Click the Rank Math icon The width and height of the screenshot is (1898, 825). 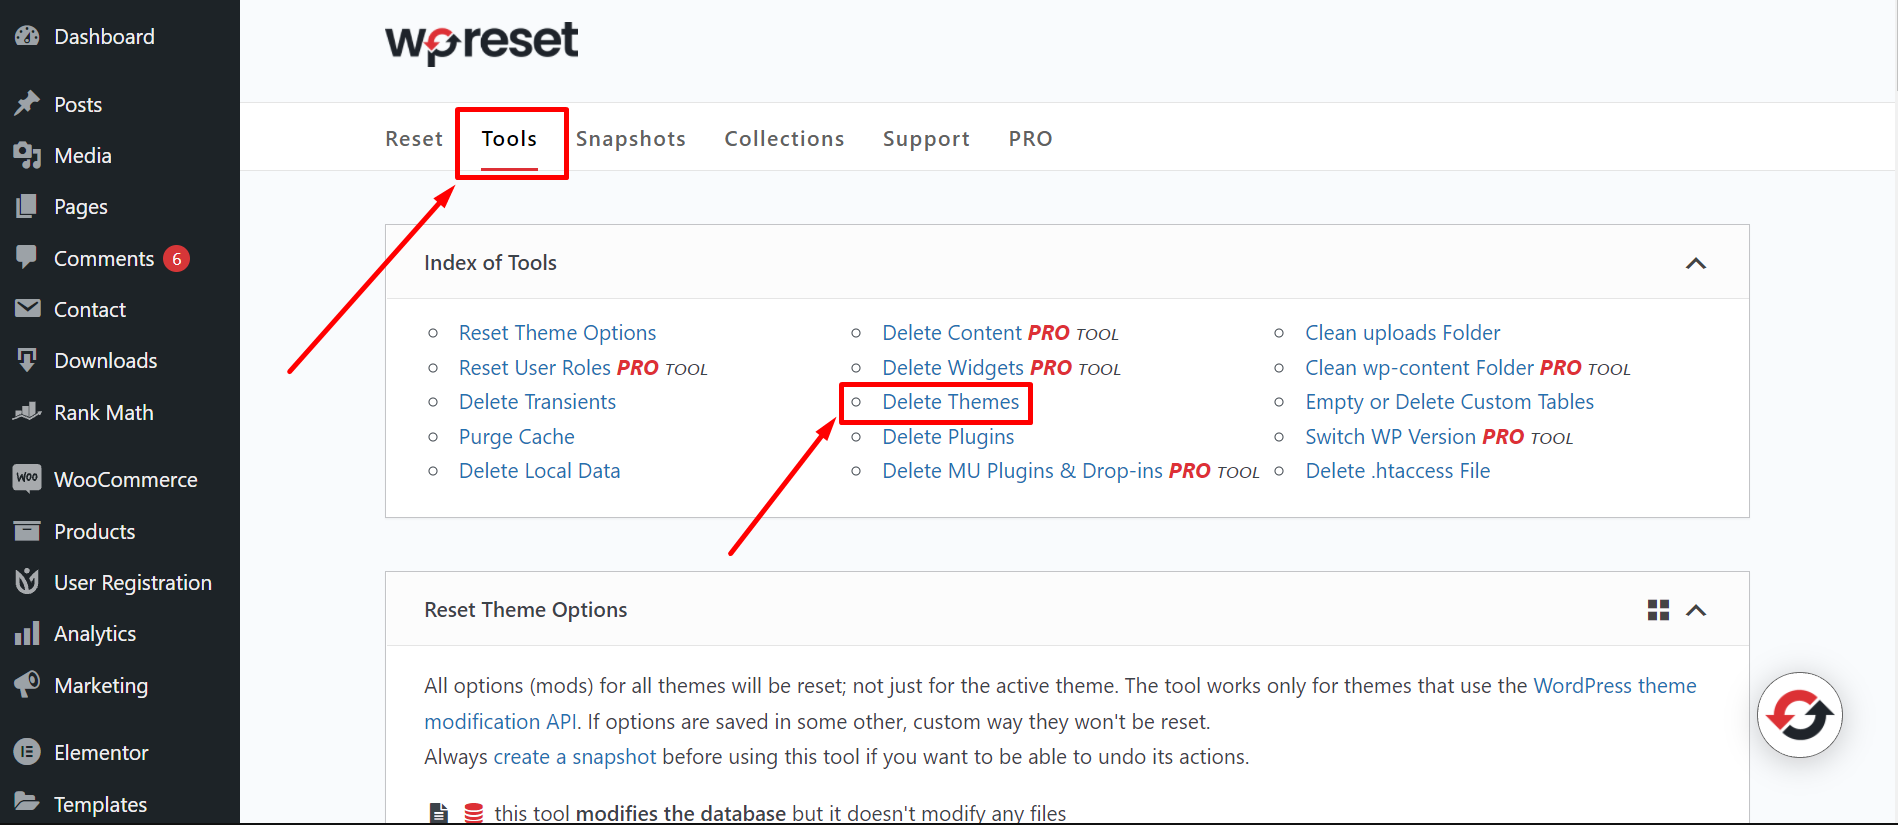[x=27, y=411]
